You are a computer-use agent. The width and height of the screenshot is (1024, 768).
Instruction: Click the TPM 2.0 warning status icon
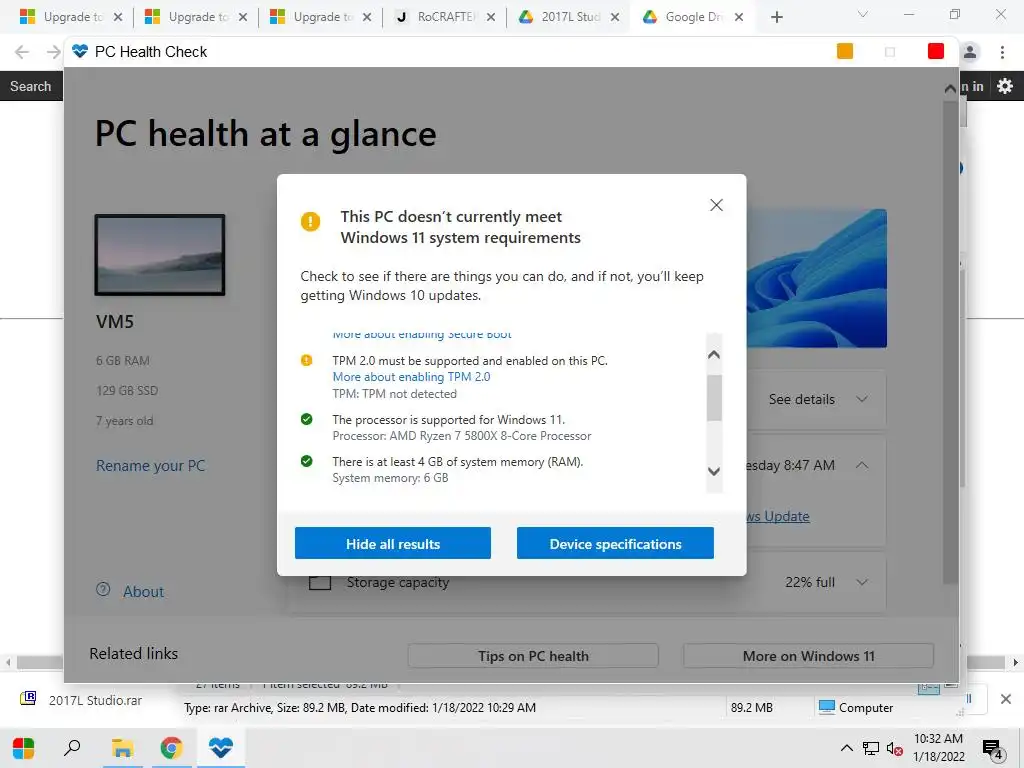[306, 360]
